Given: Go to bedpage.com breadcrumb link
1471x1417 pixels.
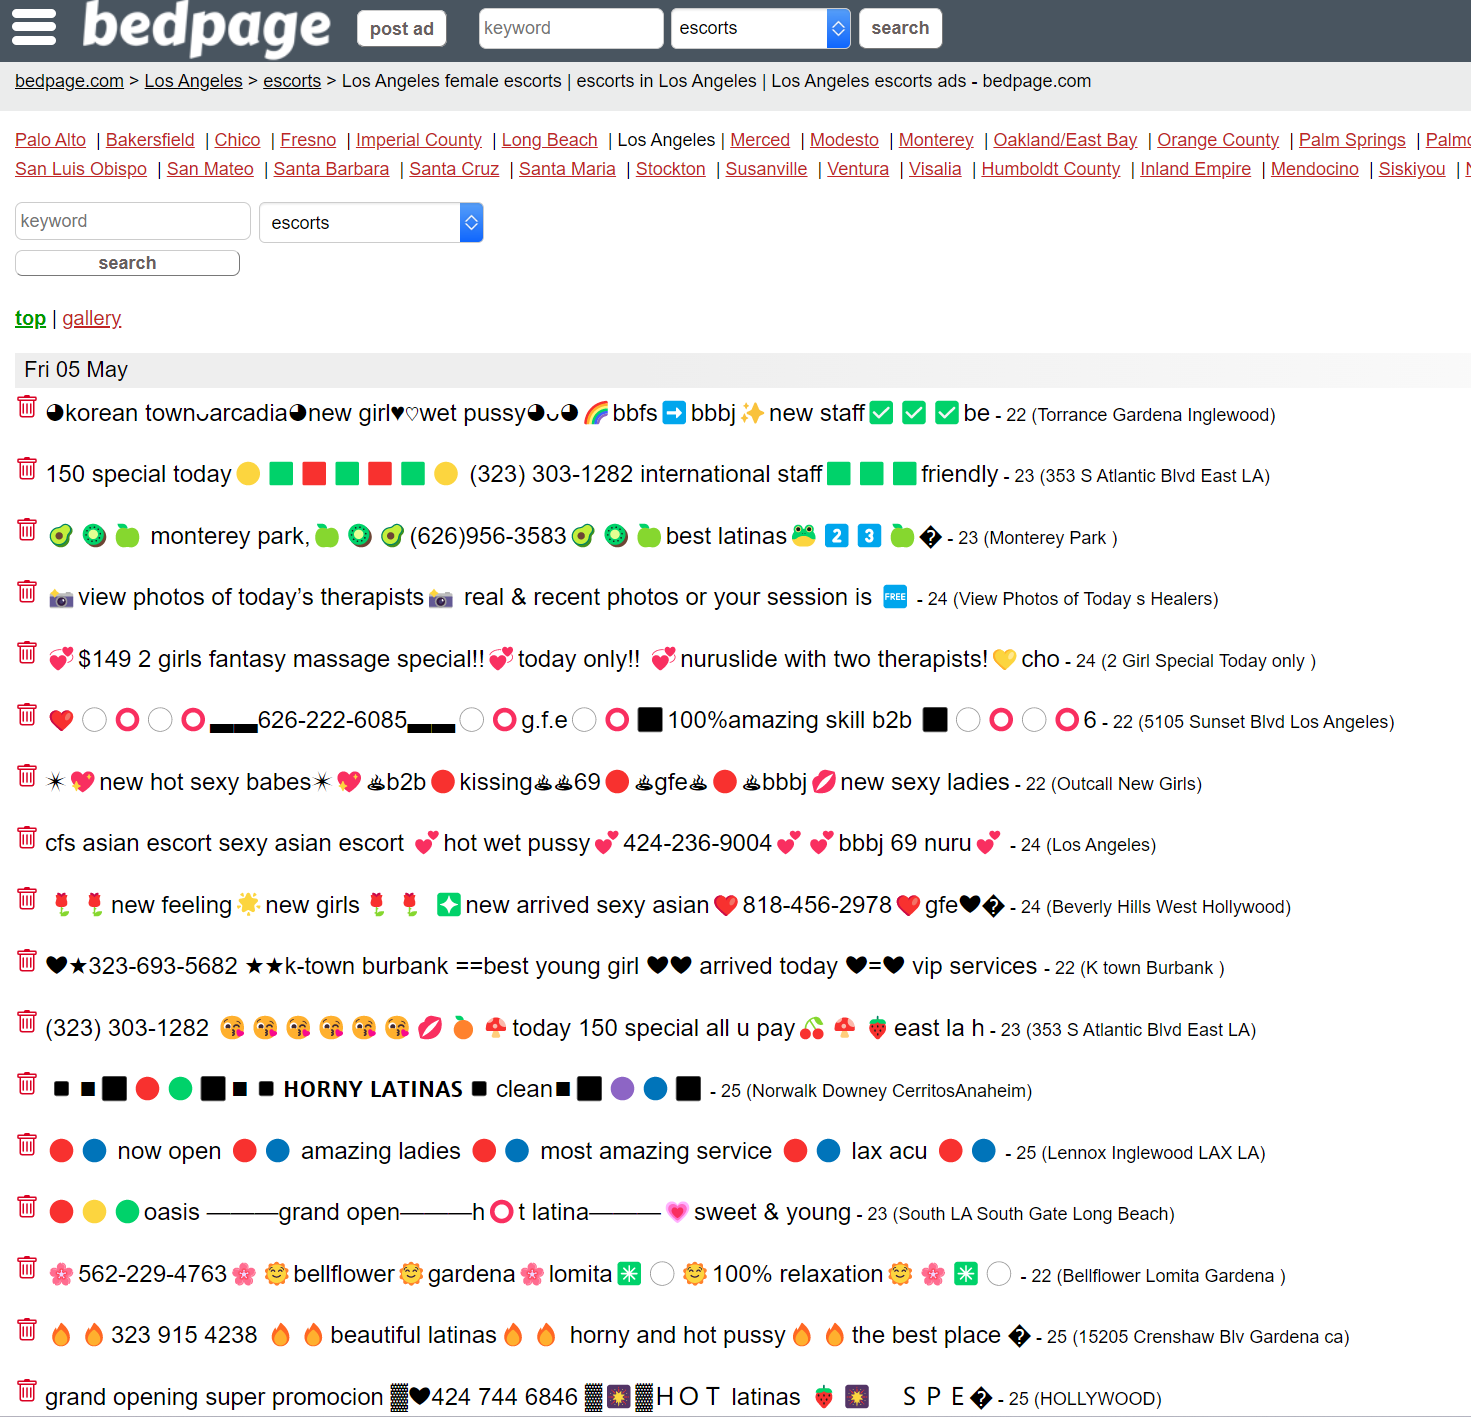Looking at the screenshot, I should [x=69, y=81].
